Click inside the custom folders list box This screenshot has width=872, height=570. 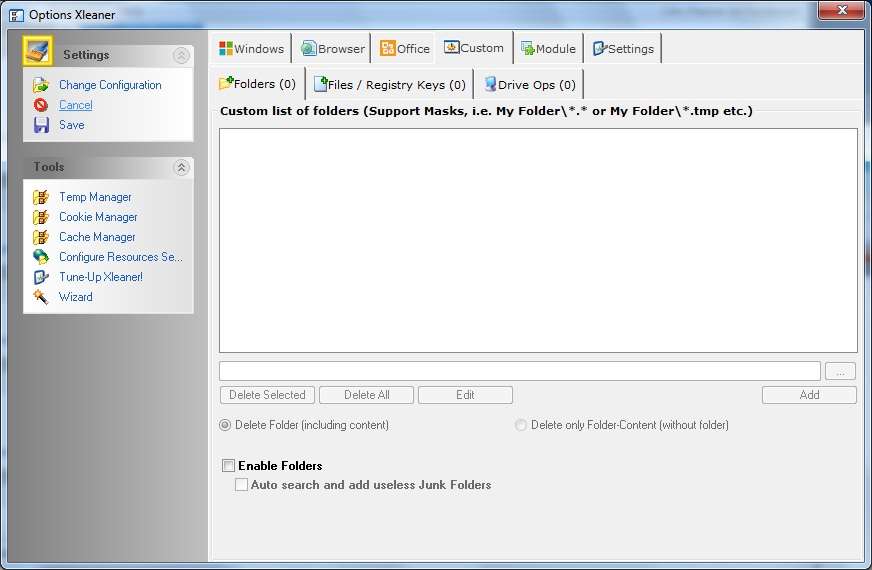(x=538, y=240)
